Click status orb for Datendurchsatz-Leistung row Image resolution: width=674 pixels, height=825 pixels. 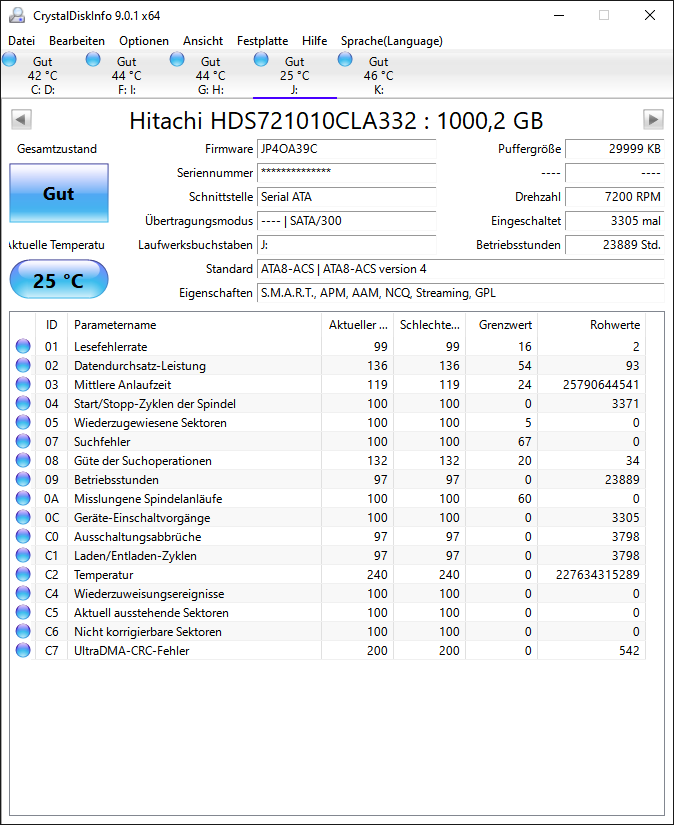23,365
